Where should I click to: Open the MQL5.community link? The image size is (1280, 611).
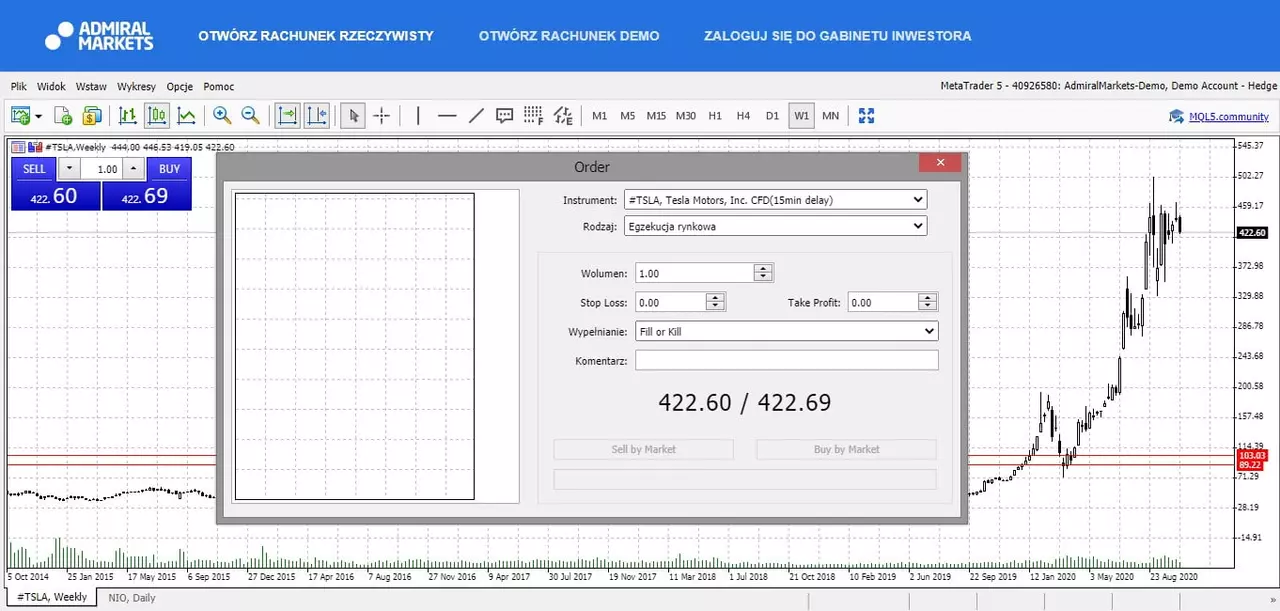1229,117
